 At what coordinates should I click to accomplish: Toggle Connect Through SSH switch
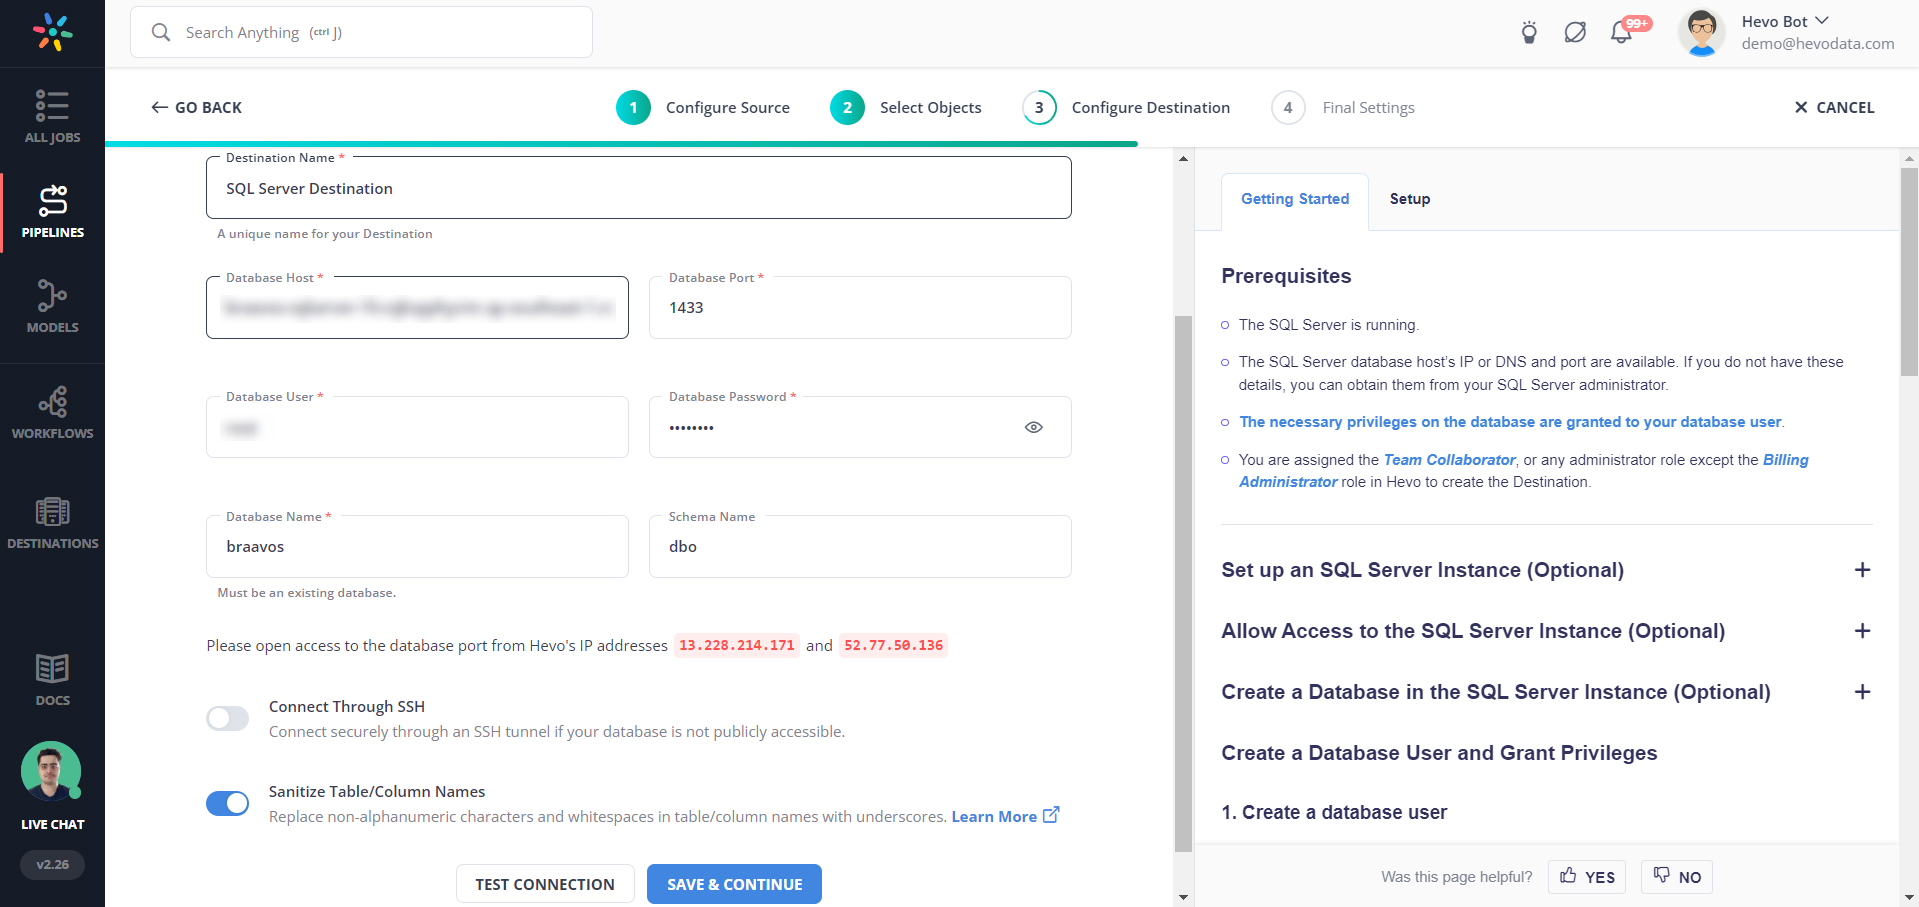coord(228,718)
